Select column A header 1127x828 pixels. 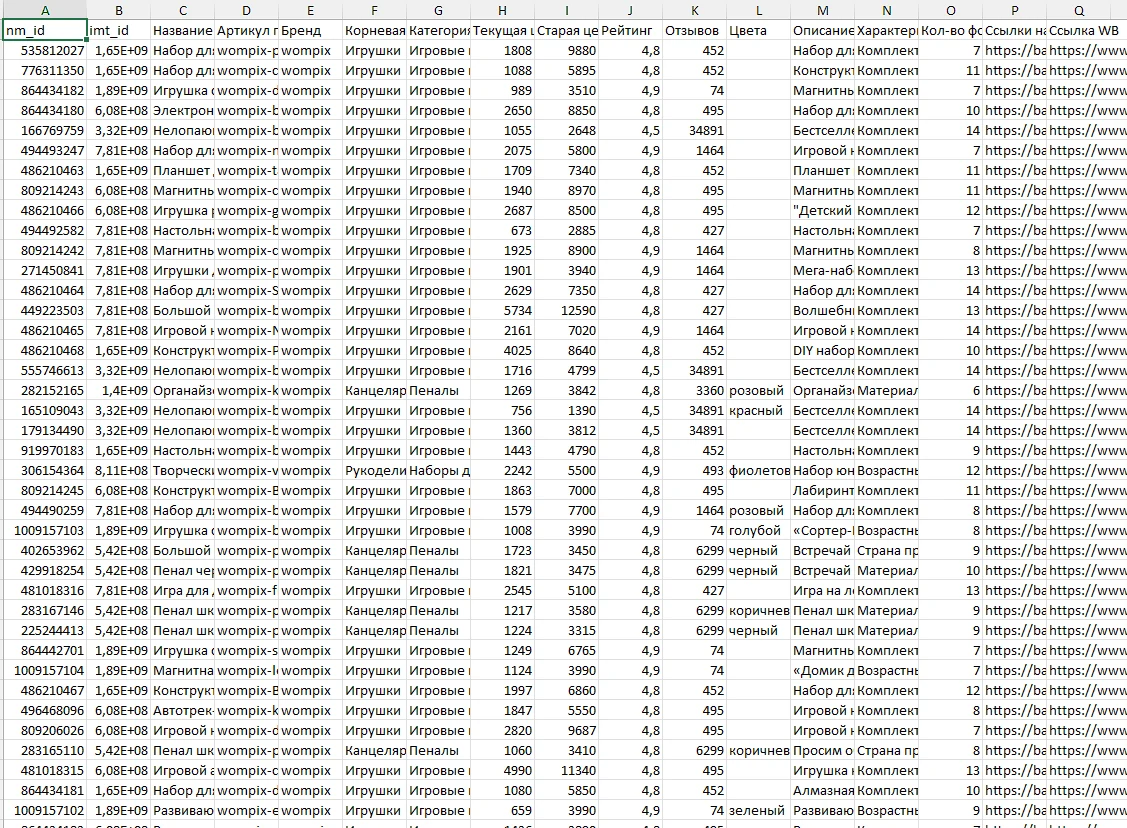(x=45, y=10)
